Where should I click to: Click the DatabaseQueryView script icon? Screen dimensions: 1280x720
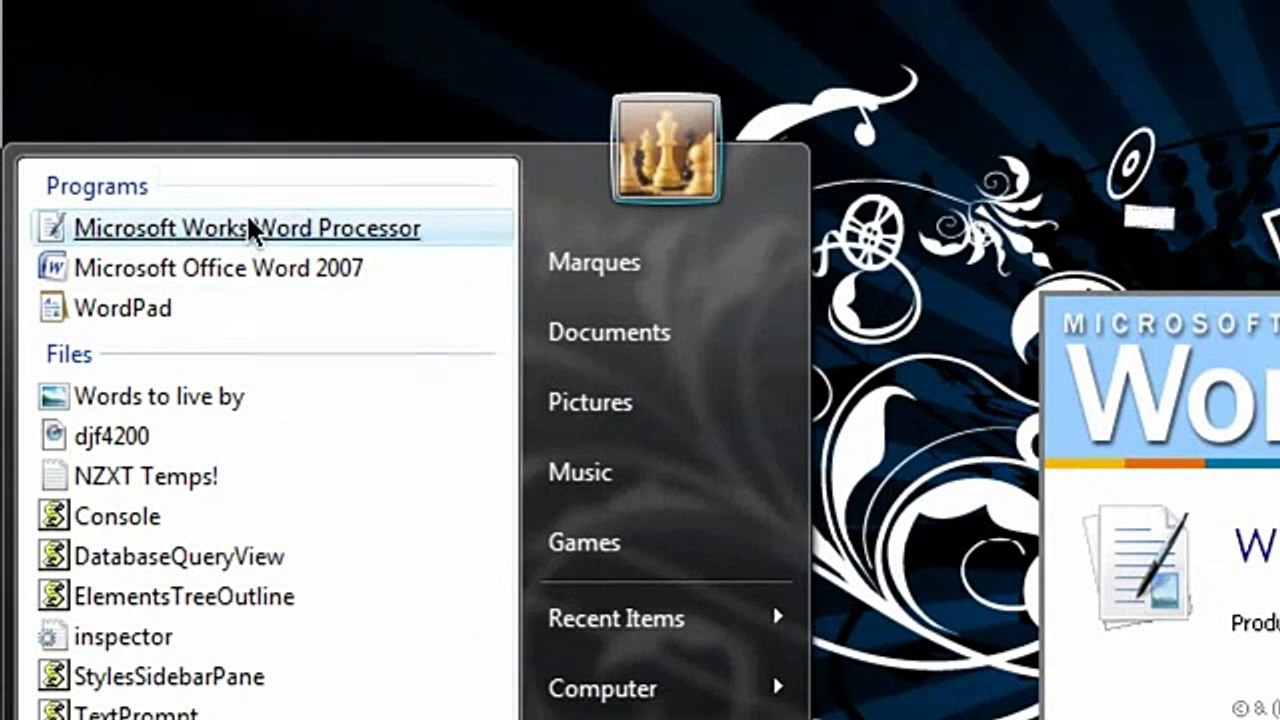[x=53, y=556]
